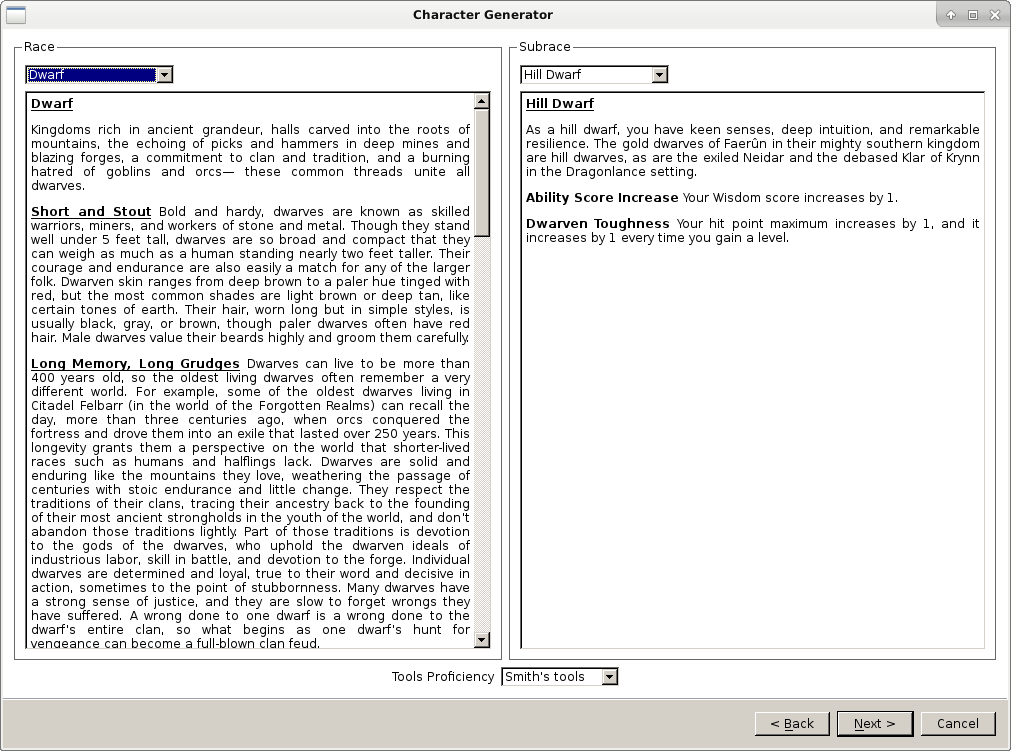Open the window menu icon in title bar

15,14
